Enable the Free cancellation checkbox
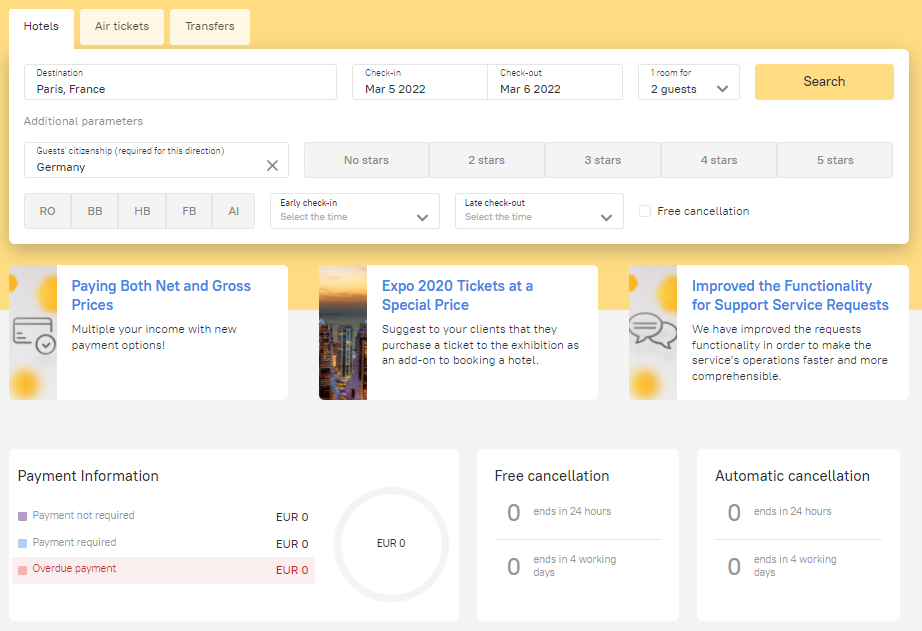This screenshot has height=631, width=922. 645,211
